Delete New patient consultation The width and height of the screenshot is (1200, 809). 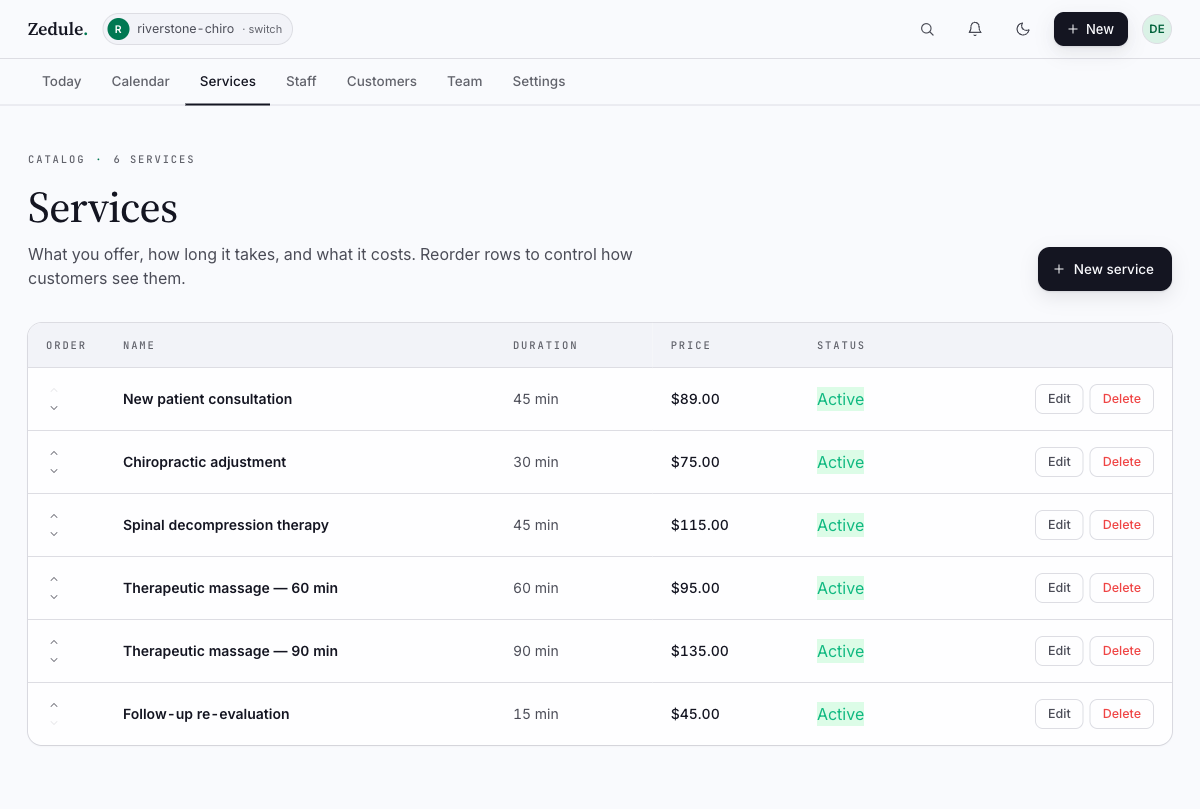pos(1121,399)
